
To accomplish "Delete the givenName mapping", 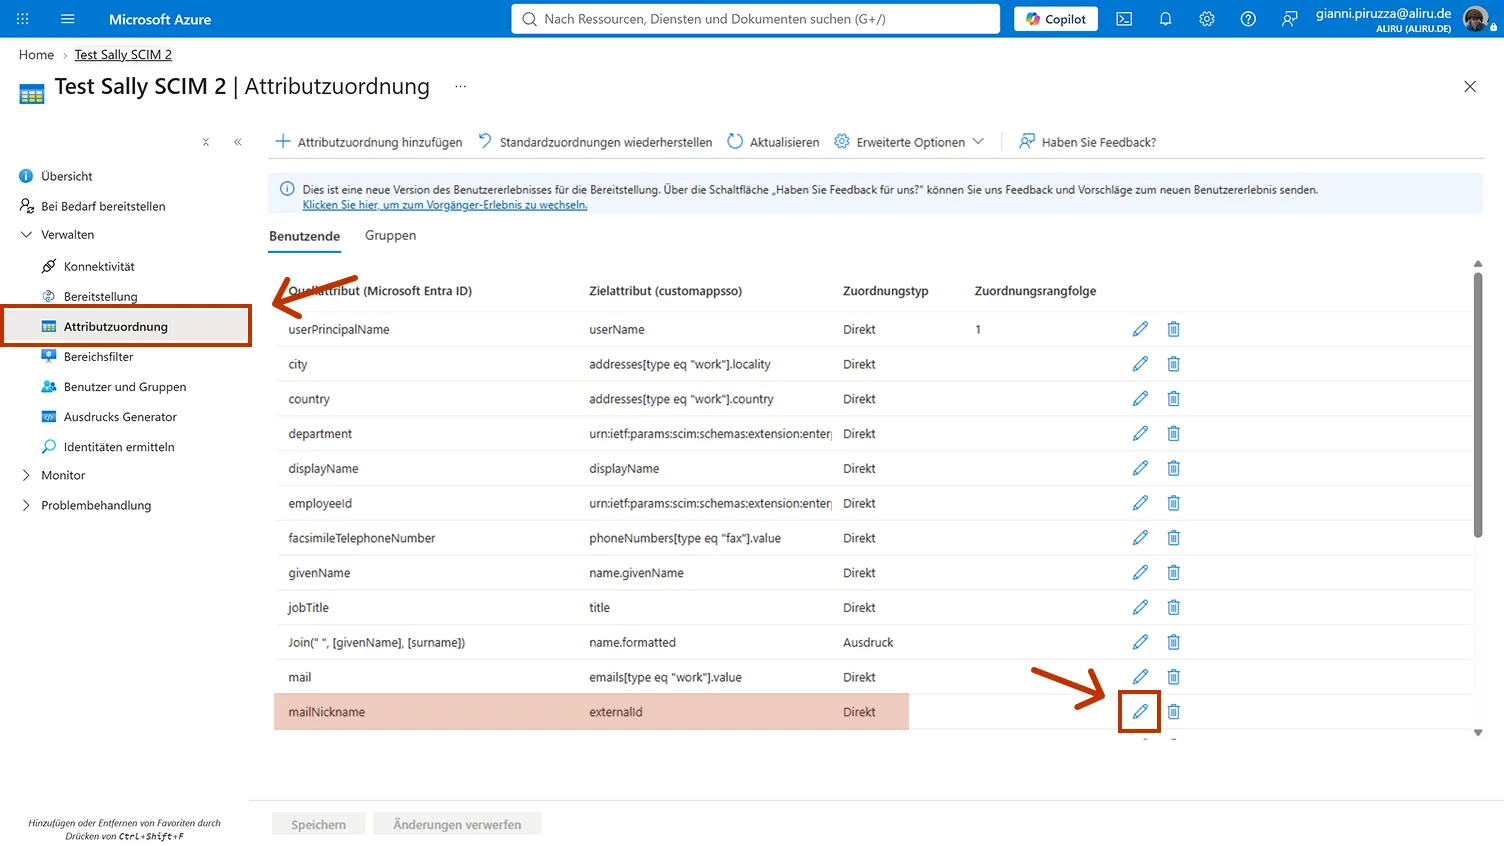I will (1174, 572).
